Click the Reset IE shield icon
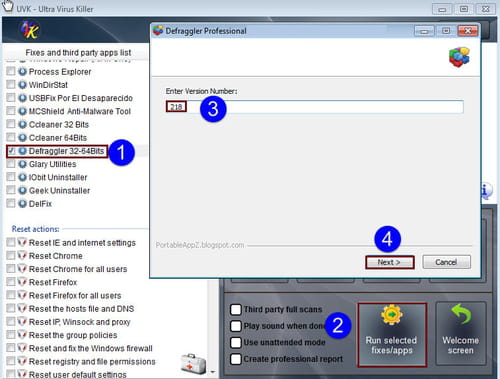This screenshot has width=500, height=379. [22, 242]
